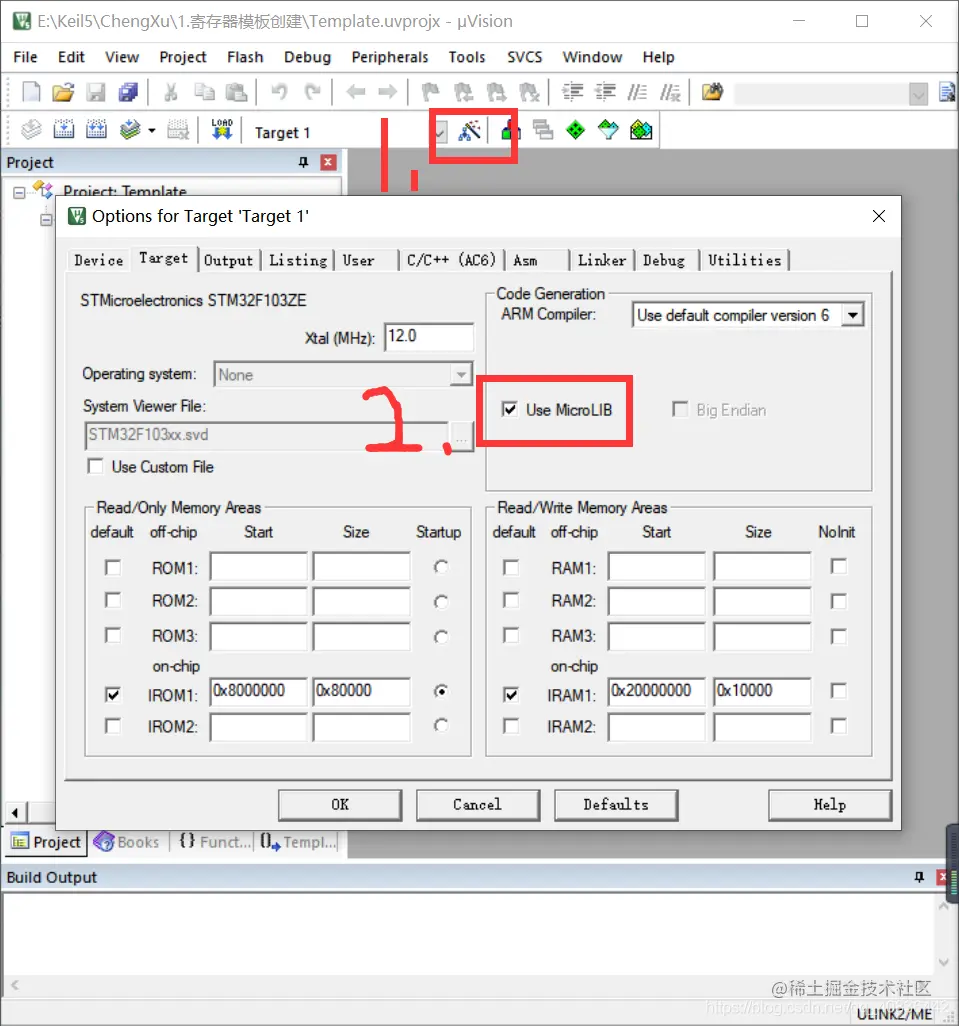Confirm options with OK button
The width and height of the screenshot is (959, 1026).
coord(340,805)
